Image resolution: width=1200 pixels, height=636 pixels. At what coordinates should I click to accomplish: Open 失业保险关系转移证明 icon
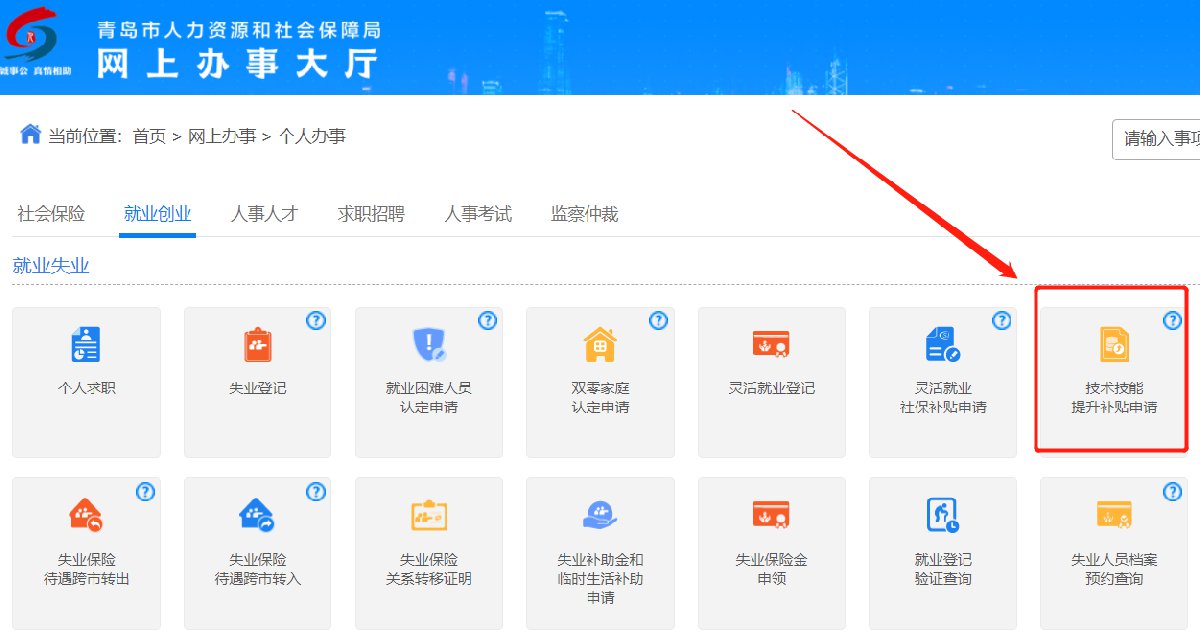[429, 516]
